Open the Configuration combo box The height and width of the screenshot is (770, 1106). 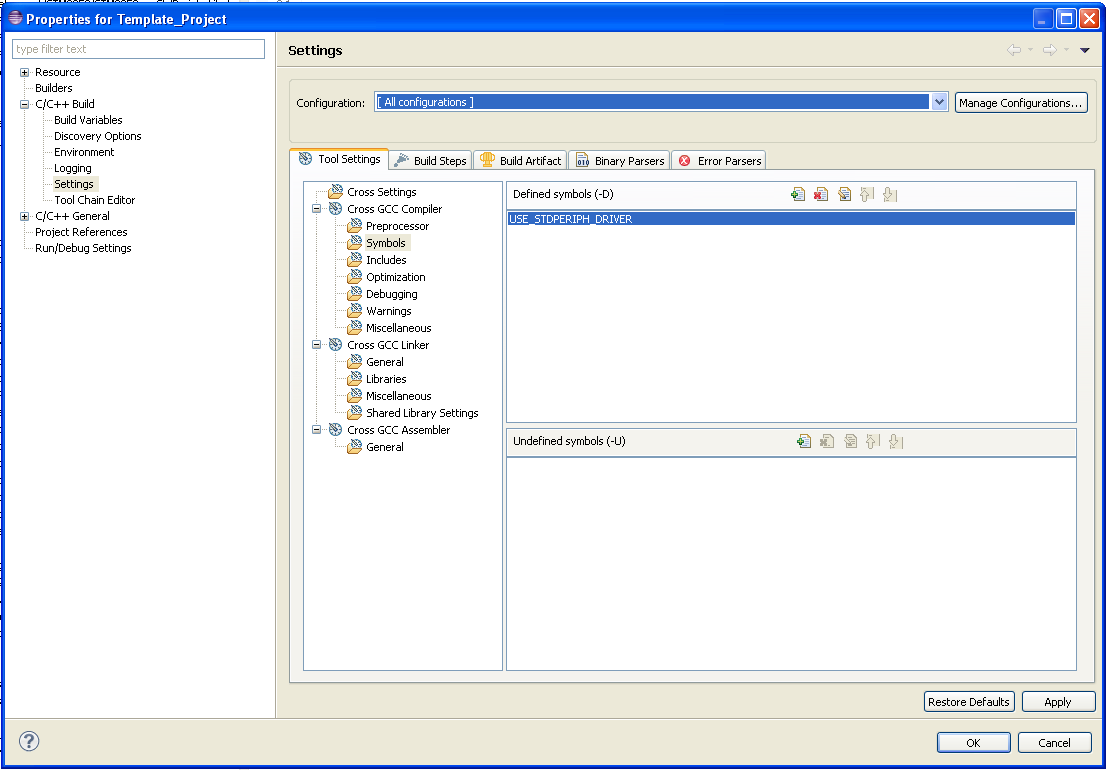click(660, 102)
